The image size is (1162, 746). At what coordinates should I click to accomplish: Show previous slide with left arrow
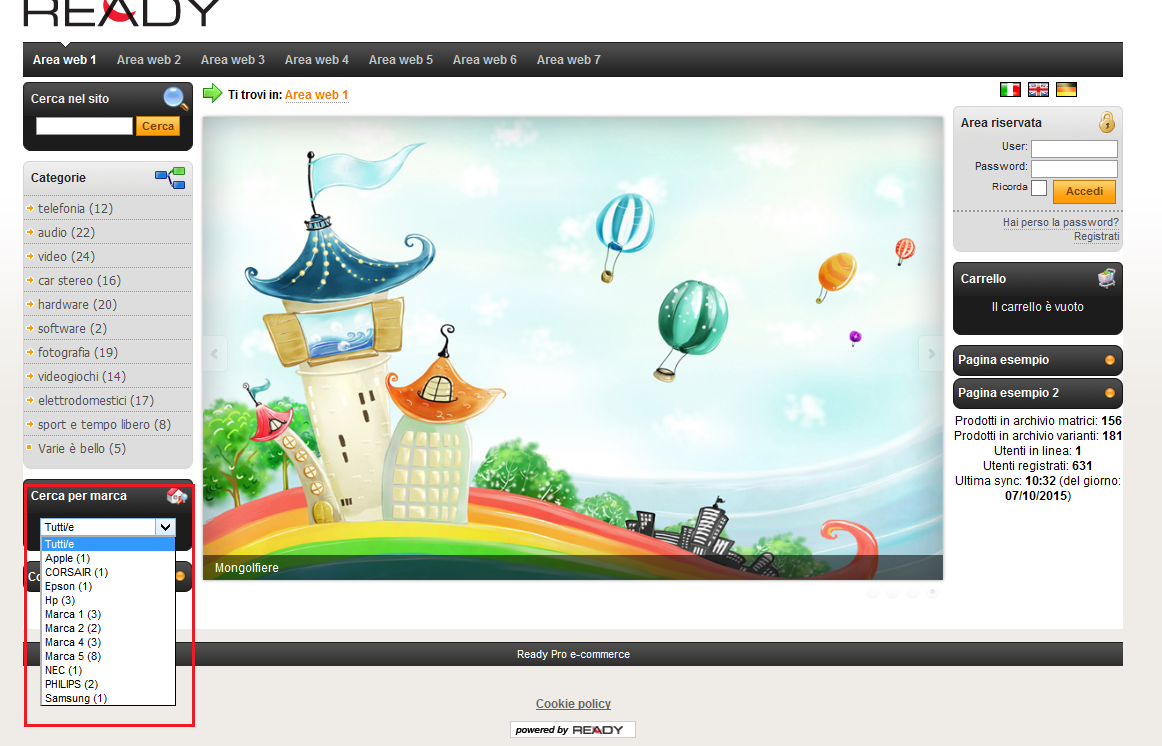[215, 354]
